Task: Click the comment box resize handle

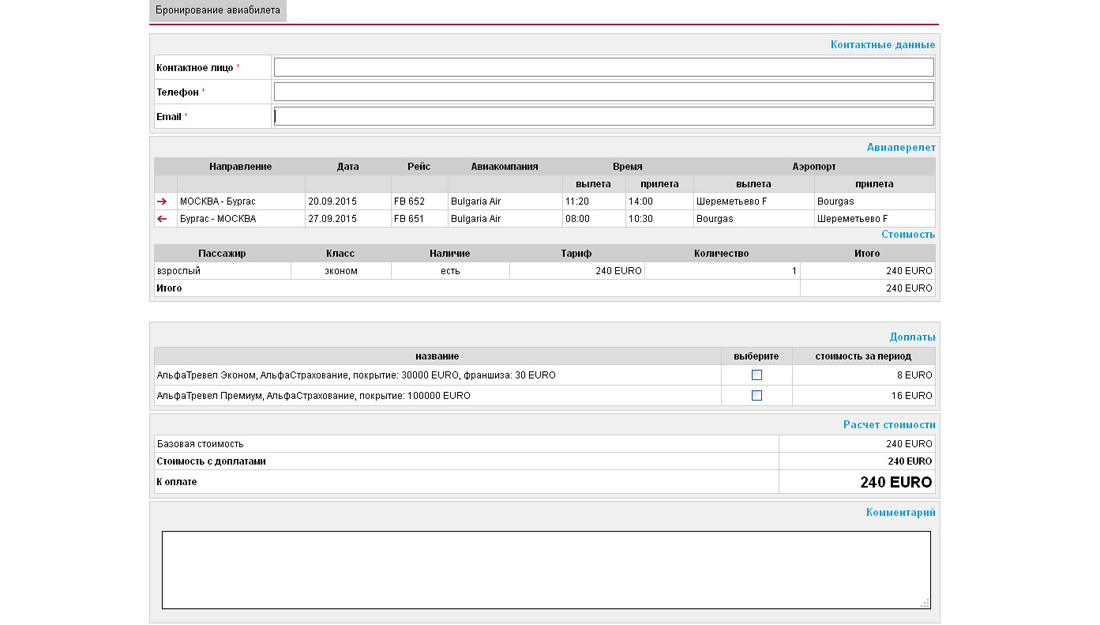Action: pyautogui.click(x=925, y=603)
